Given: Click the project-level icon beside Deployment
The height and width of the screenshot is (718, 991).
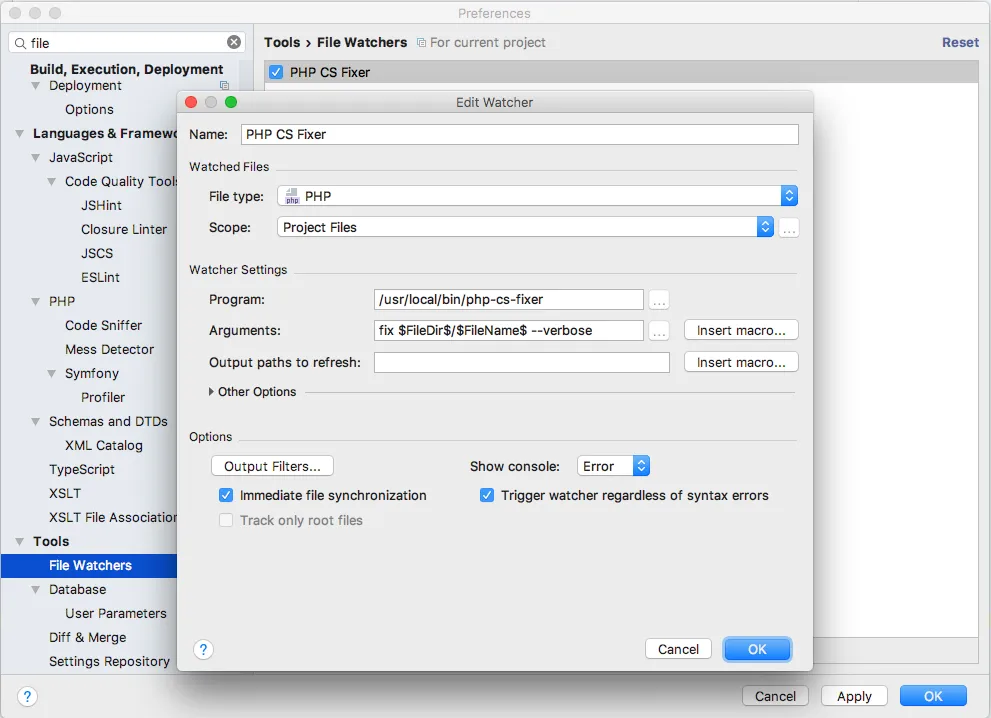Looking at the screenshot, I should point(224,85).
